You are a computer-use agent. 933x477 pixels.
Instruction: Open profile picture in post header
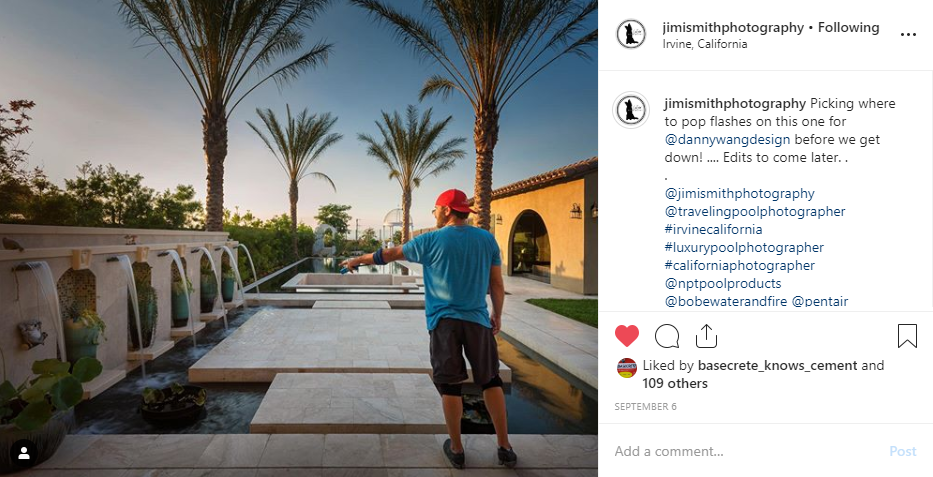(631, 34)
